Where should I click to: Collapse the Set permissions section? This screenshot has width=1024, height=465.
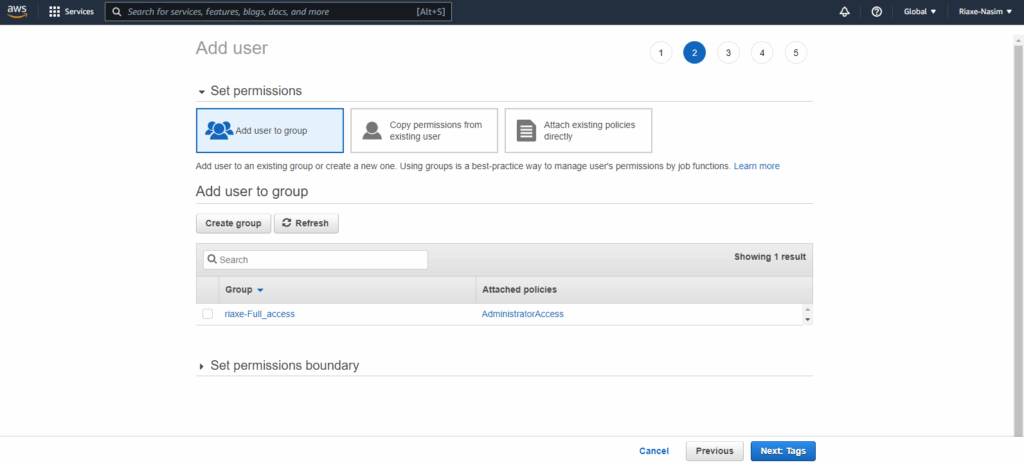click(x=202, y=91)
